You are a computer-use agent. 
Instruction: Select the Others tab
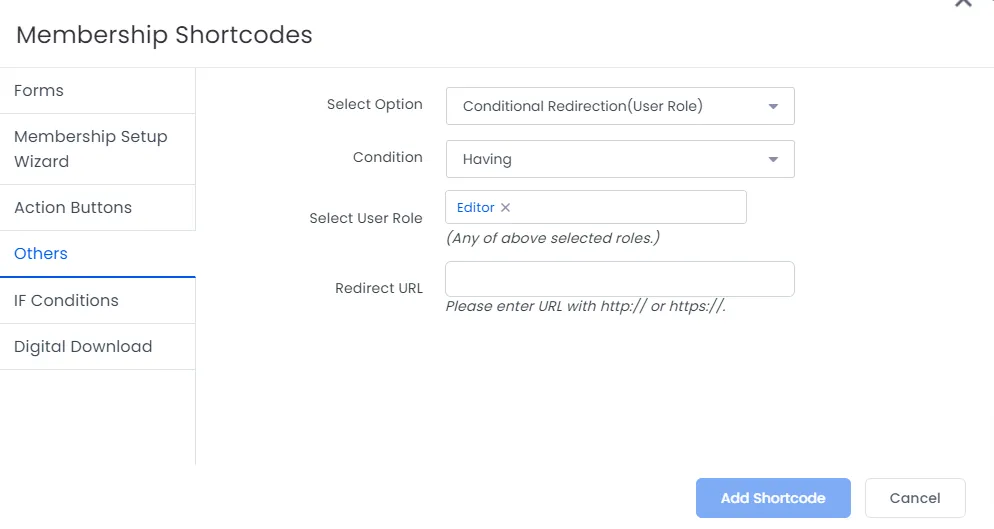[x=98, y=254]
